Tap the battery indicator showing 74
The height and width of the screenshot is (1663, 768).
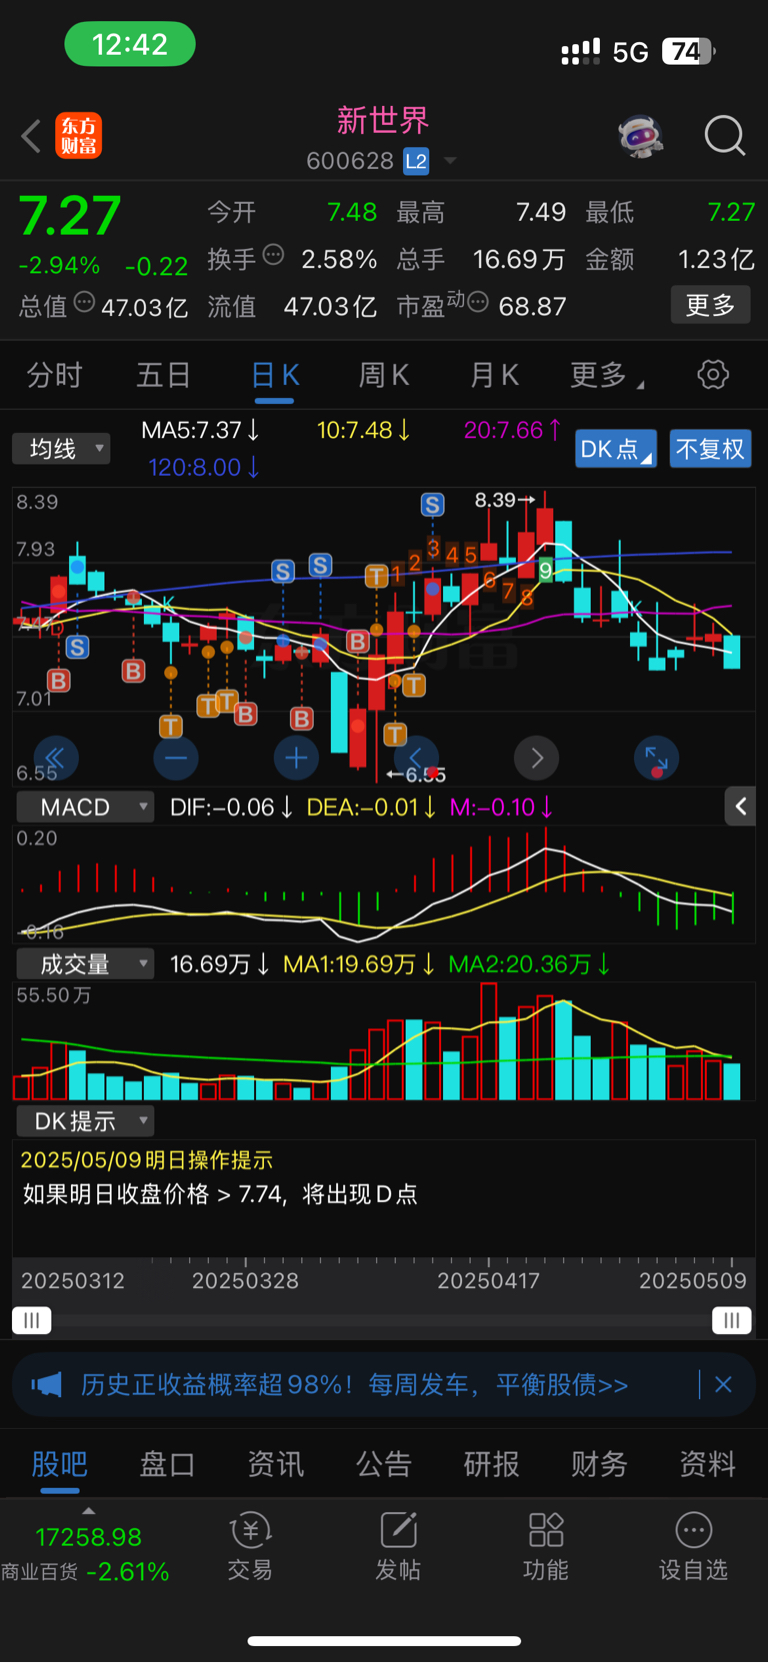pyautogui.click(x=688, y=51)
